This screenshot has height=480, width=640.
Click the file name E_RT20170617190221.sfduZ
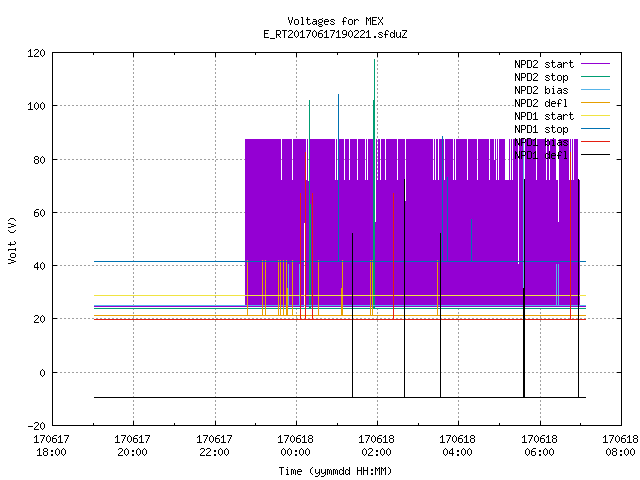tap(335, 34)
